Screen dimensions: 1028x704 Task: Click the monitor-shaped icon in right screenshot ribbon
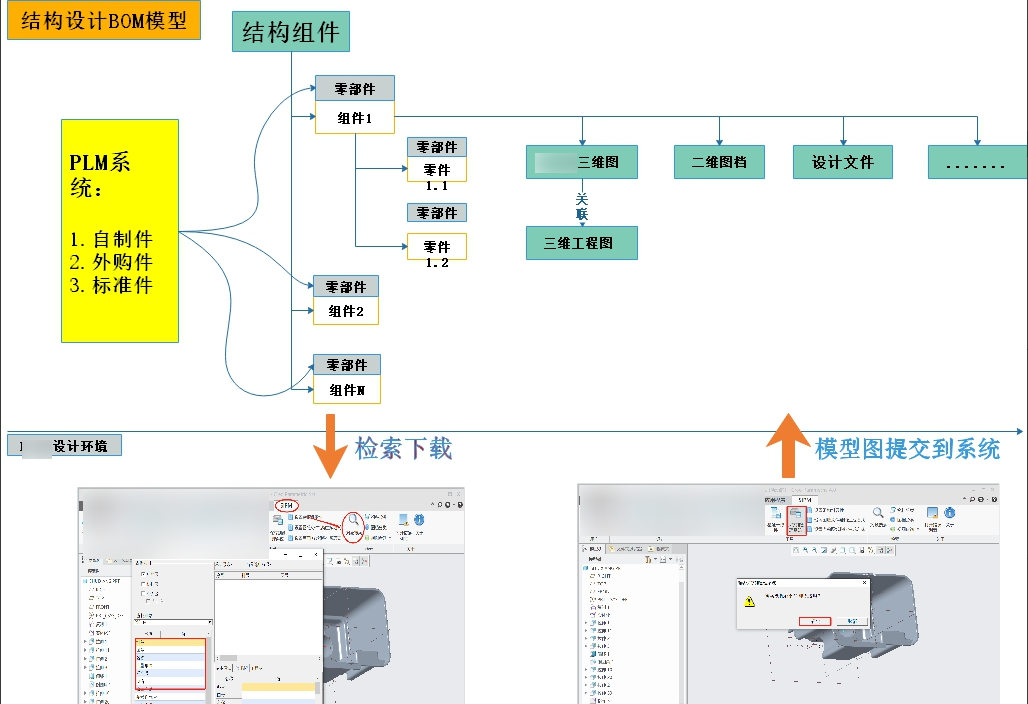coord(932,513)
